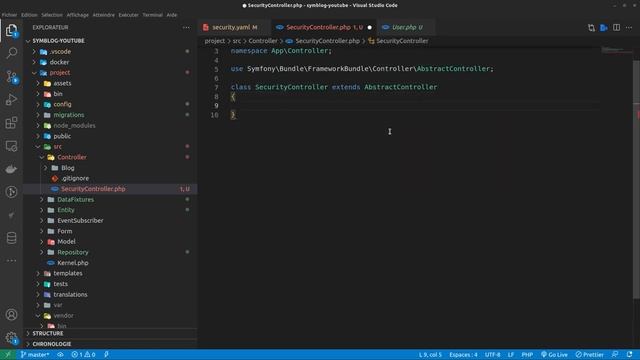Viewport: 640px width, 360px height.
Task: Open Run and Debug view icon
Action: pos(11,100)
